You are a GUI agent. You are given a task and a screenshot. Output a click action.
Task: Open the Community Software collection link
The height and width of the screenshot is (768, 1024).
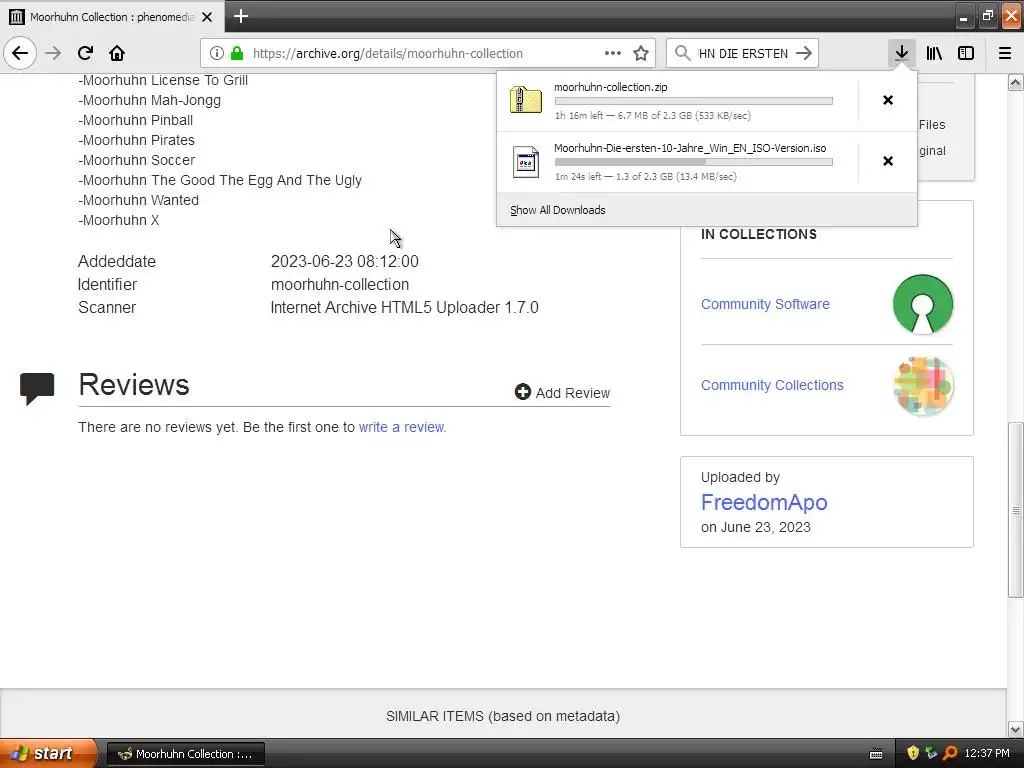click(765, 304)
